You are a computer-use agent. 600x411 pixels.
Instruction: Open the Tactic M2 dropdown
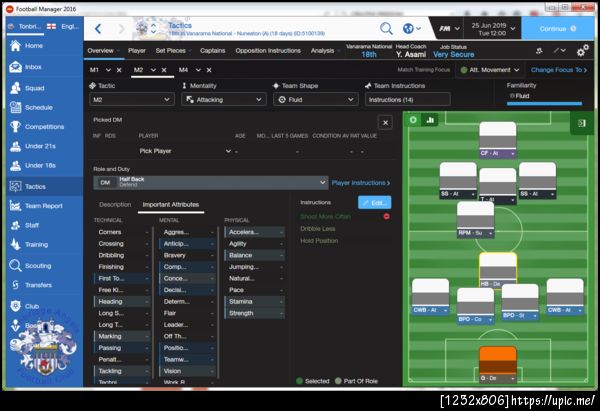(x=132, y=99)
